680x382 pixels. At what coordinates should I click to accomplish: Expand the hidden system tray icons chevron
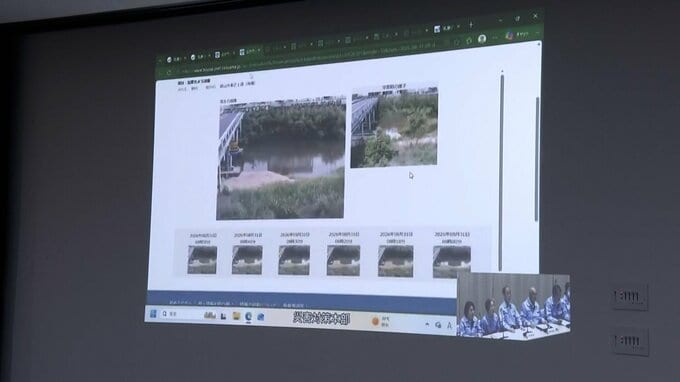427,324
